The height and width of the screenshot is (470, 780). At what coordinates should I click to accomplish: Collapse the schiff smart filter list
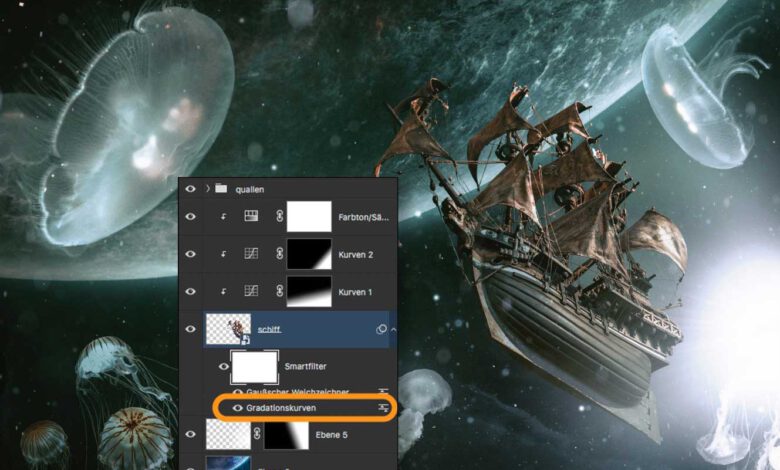393,329
